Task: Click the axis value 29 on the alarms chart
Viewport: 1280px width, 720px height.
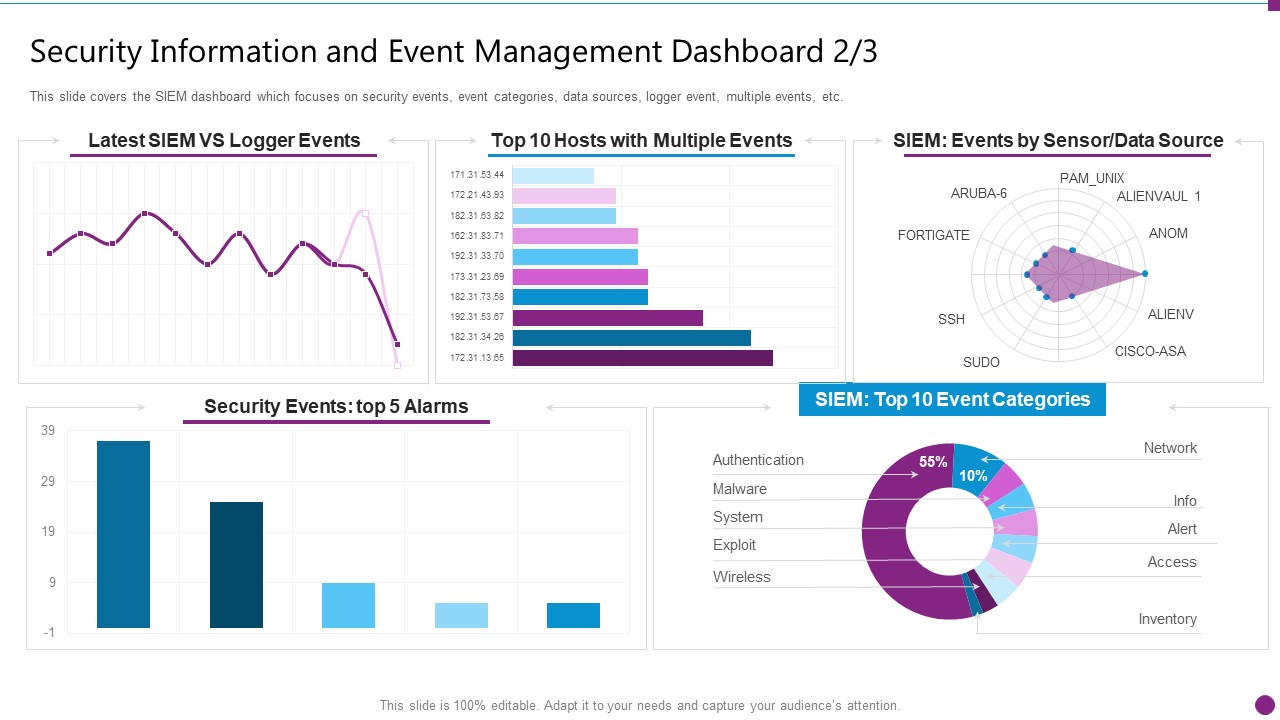Action: [x=48, y=481]
